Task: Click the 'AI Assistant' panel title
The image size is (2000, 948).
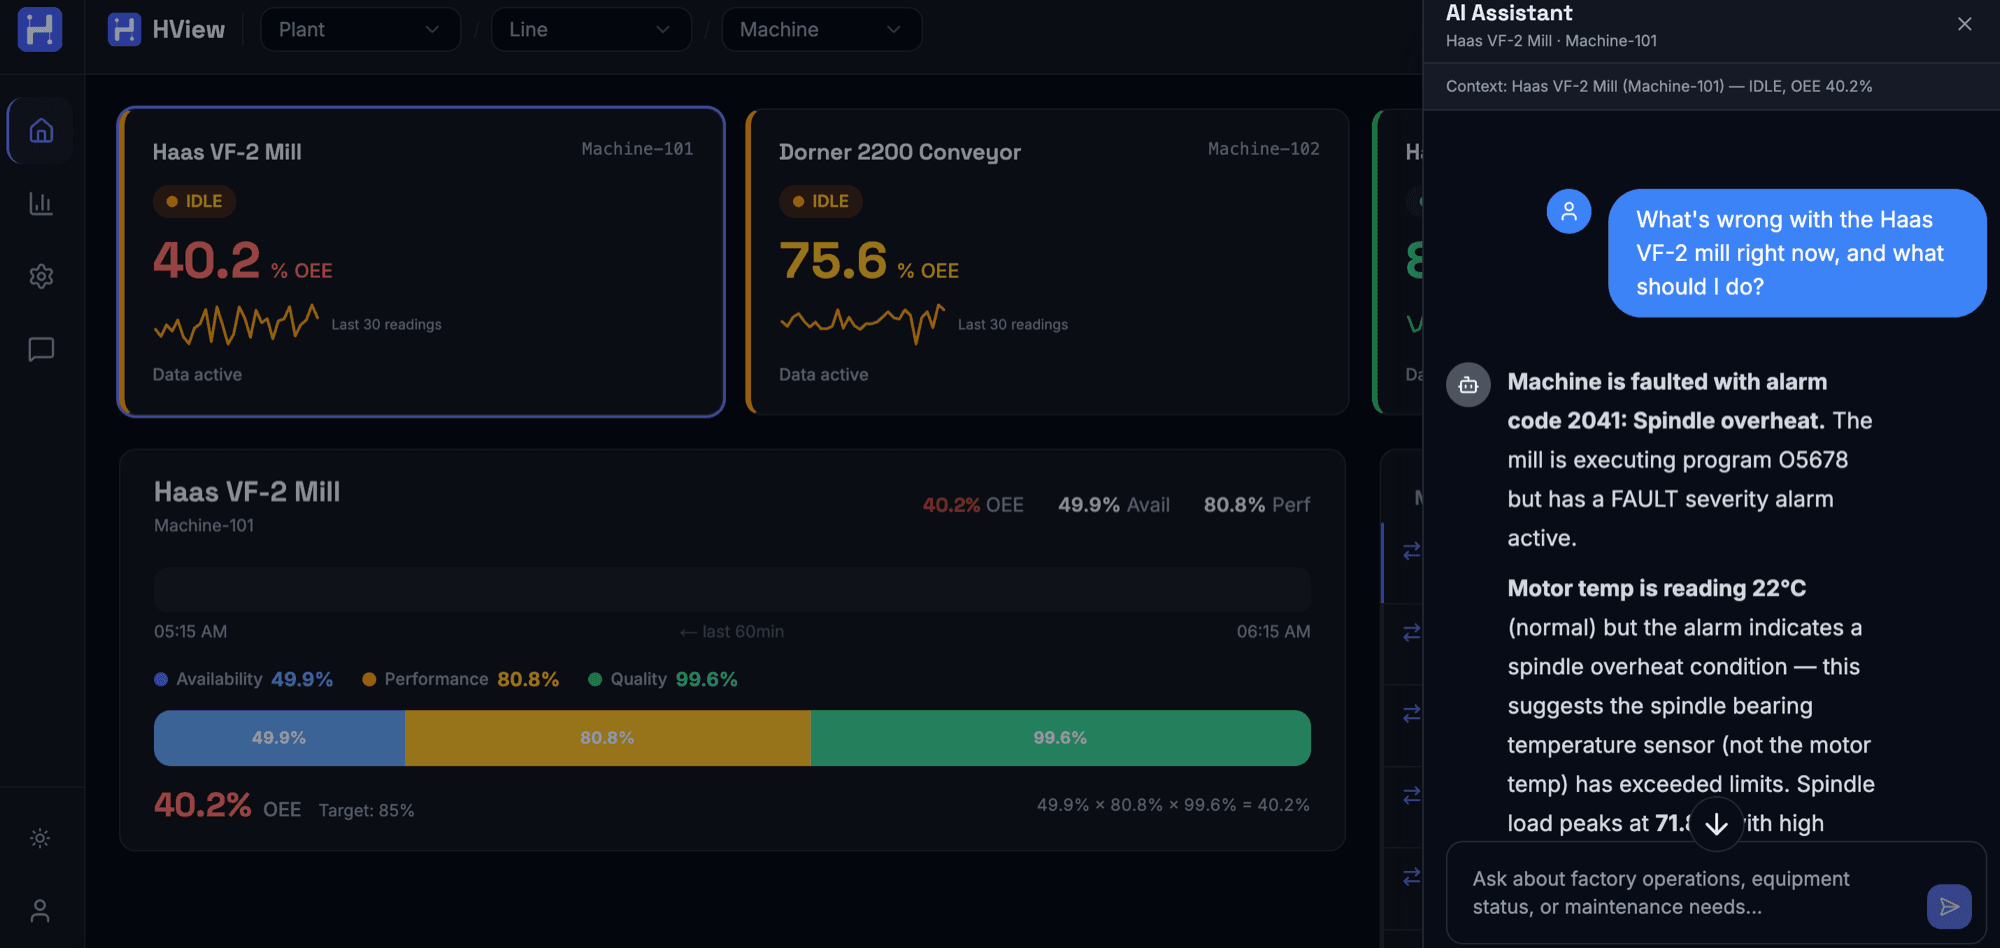Action: 1509,13
